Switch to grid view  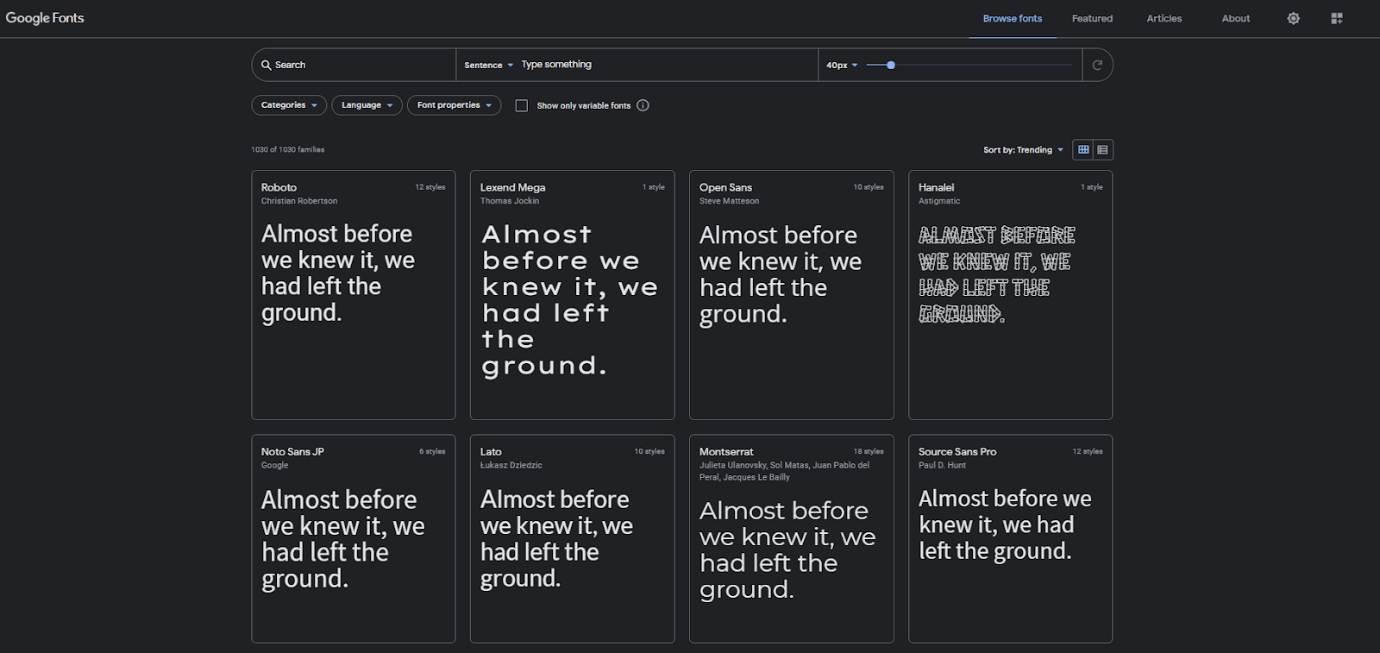[1083, 150]
